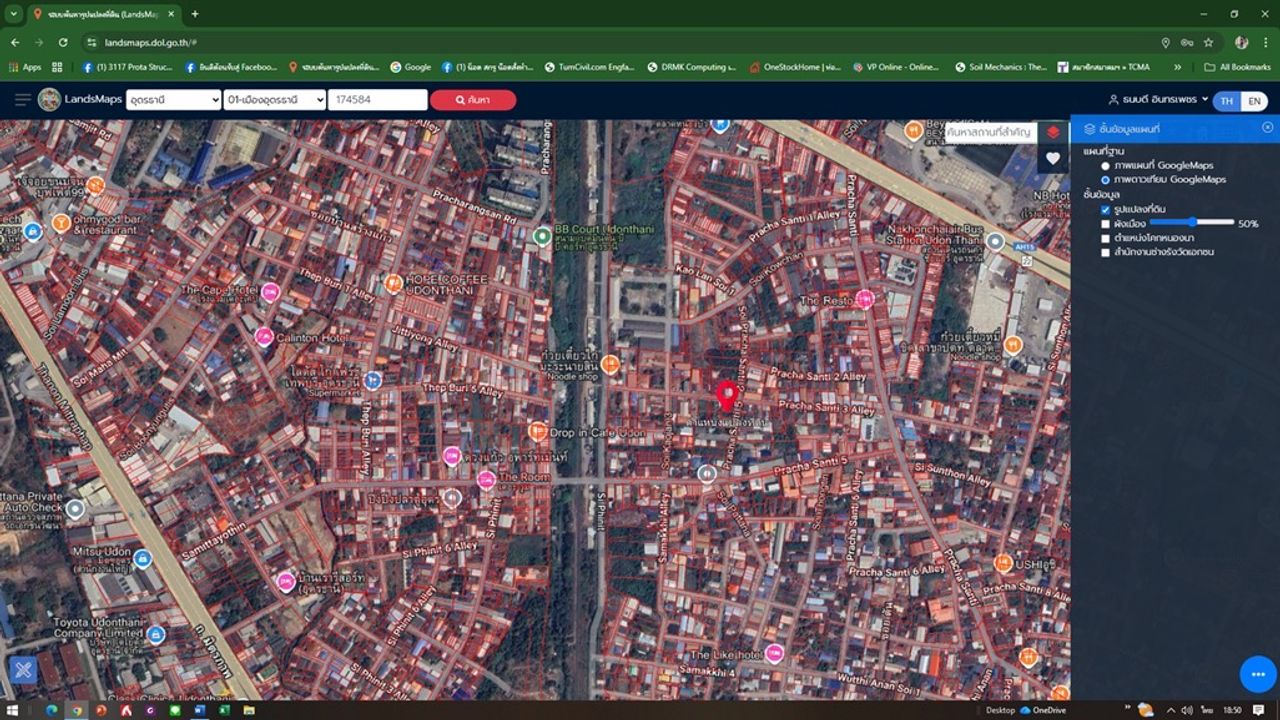This screenshot has width=1280, height=720.
Task: Click the BB Court Udonthani map marker
Action: [542, 236]
